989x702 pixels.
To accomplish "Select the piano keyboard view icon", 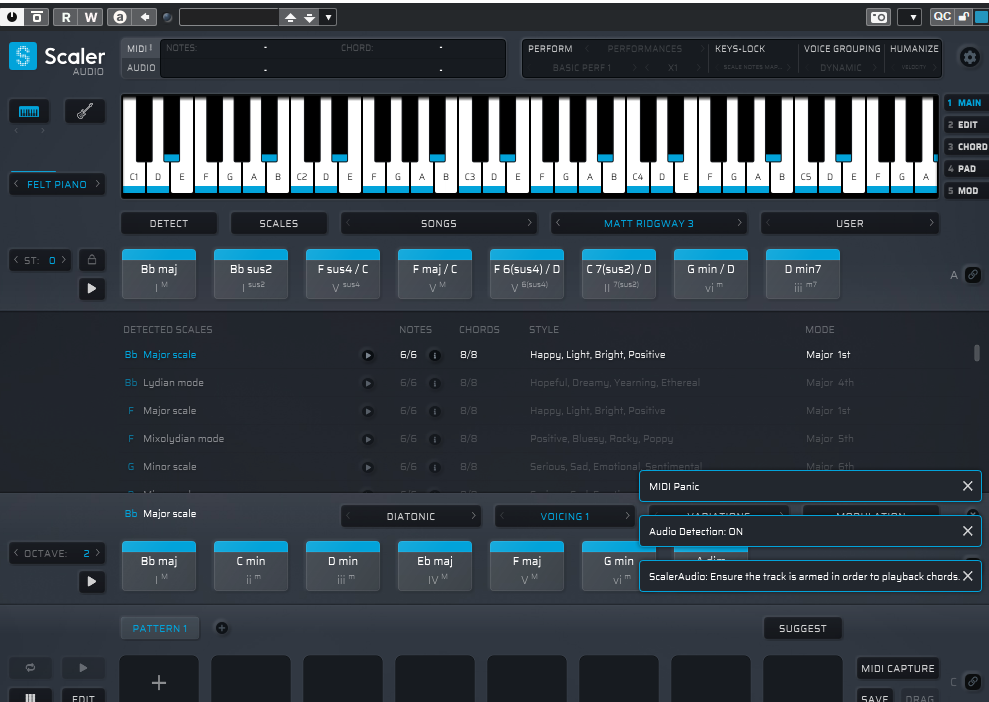I will click(29, 111).
